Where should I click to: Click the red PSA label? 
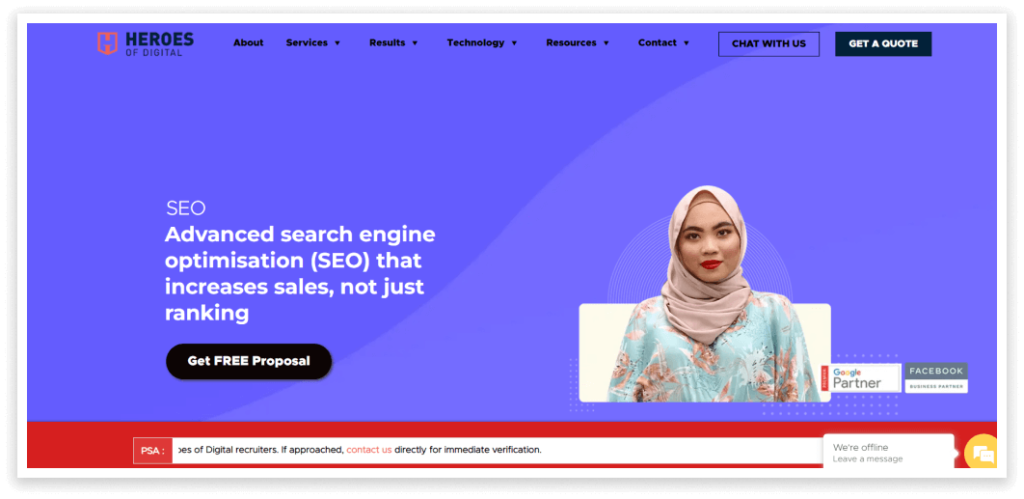[153, 450]
